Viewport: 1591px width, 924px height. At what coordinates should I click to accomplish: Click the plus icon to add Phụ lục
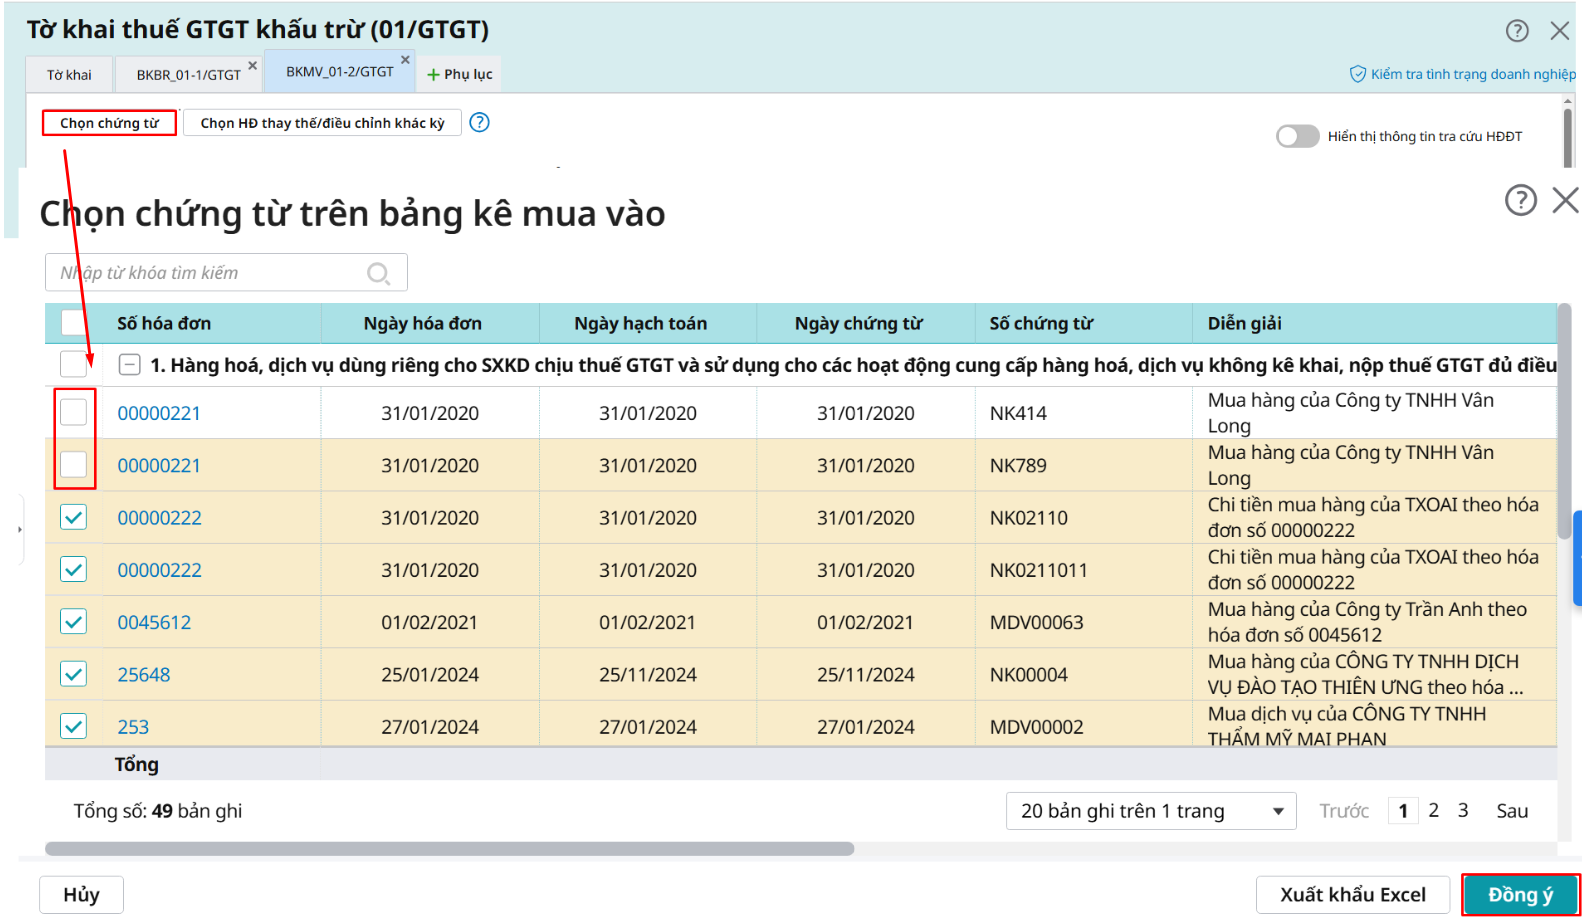(x=433, y=75)
